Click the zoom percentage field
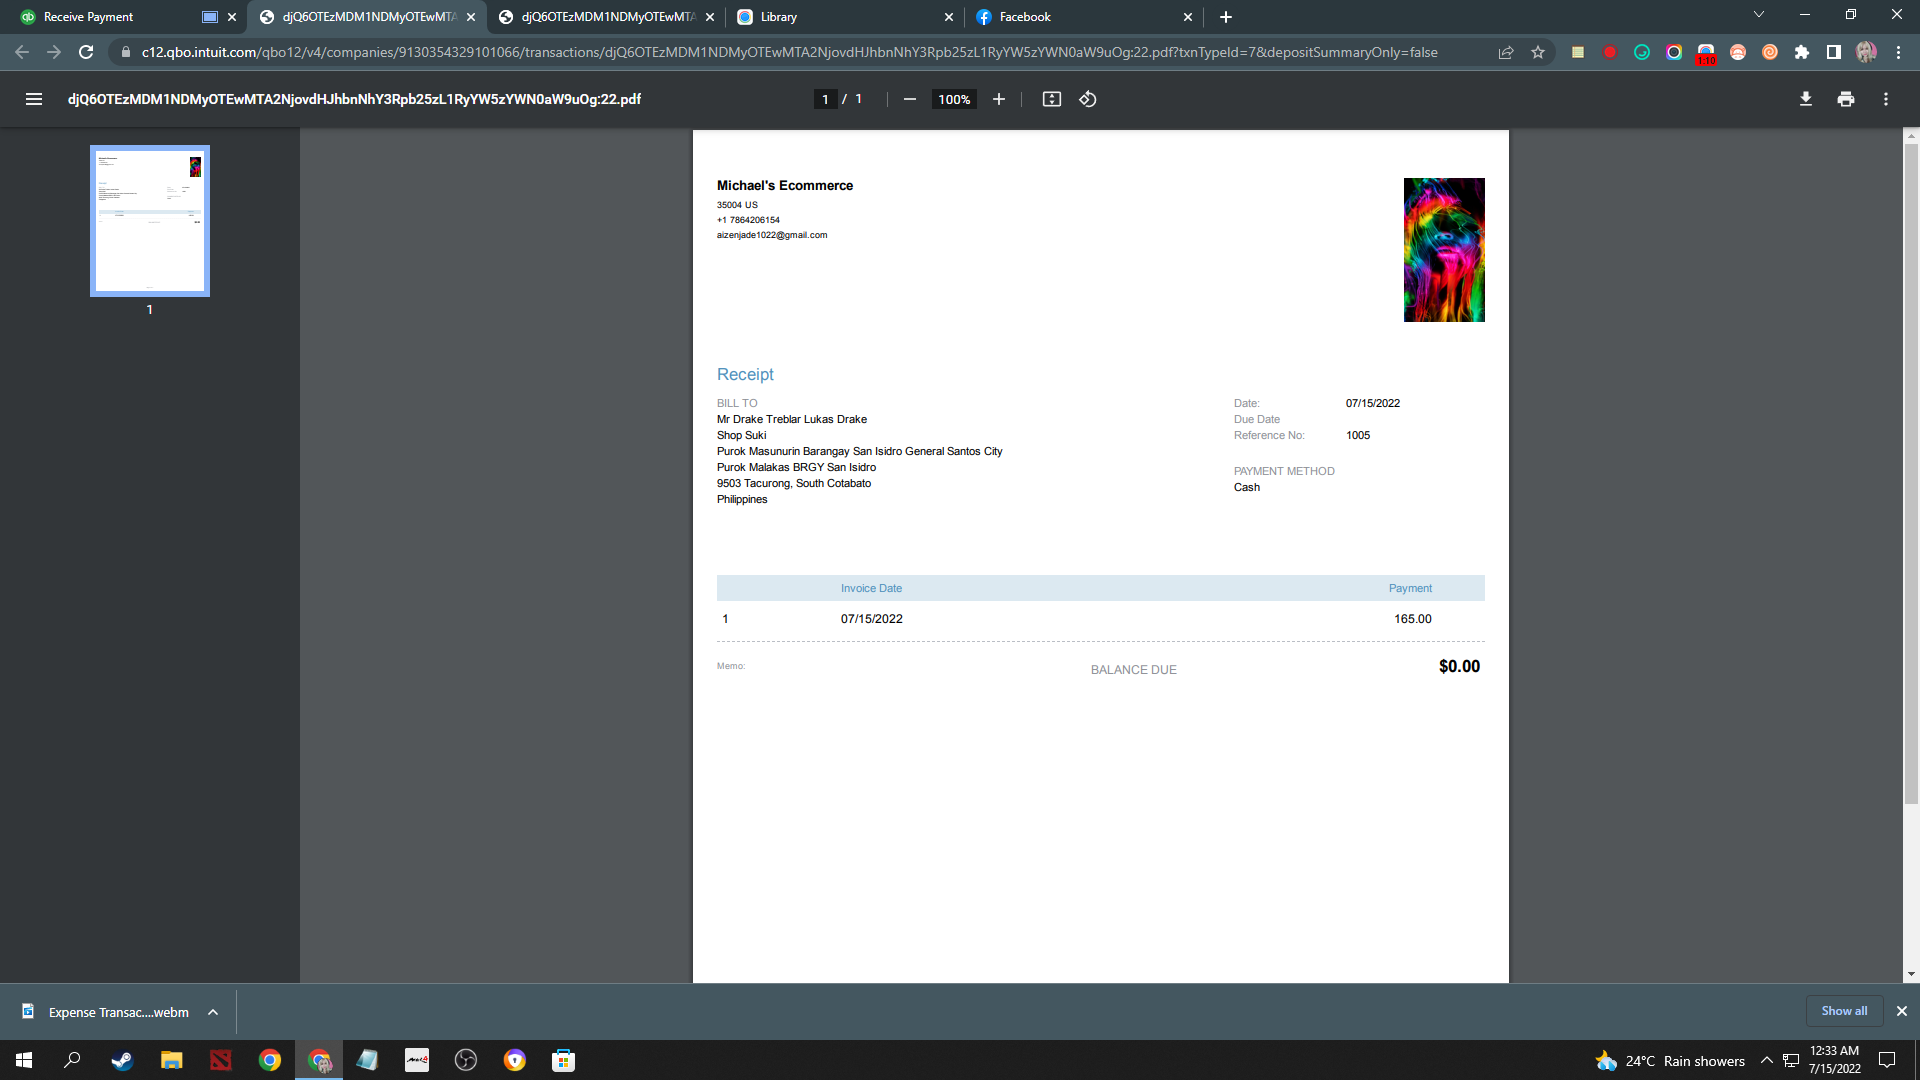 pyautogui.click(x=954, y=99)
